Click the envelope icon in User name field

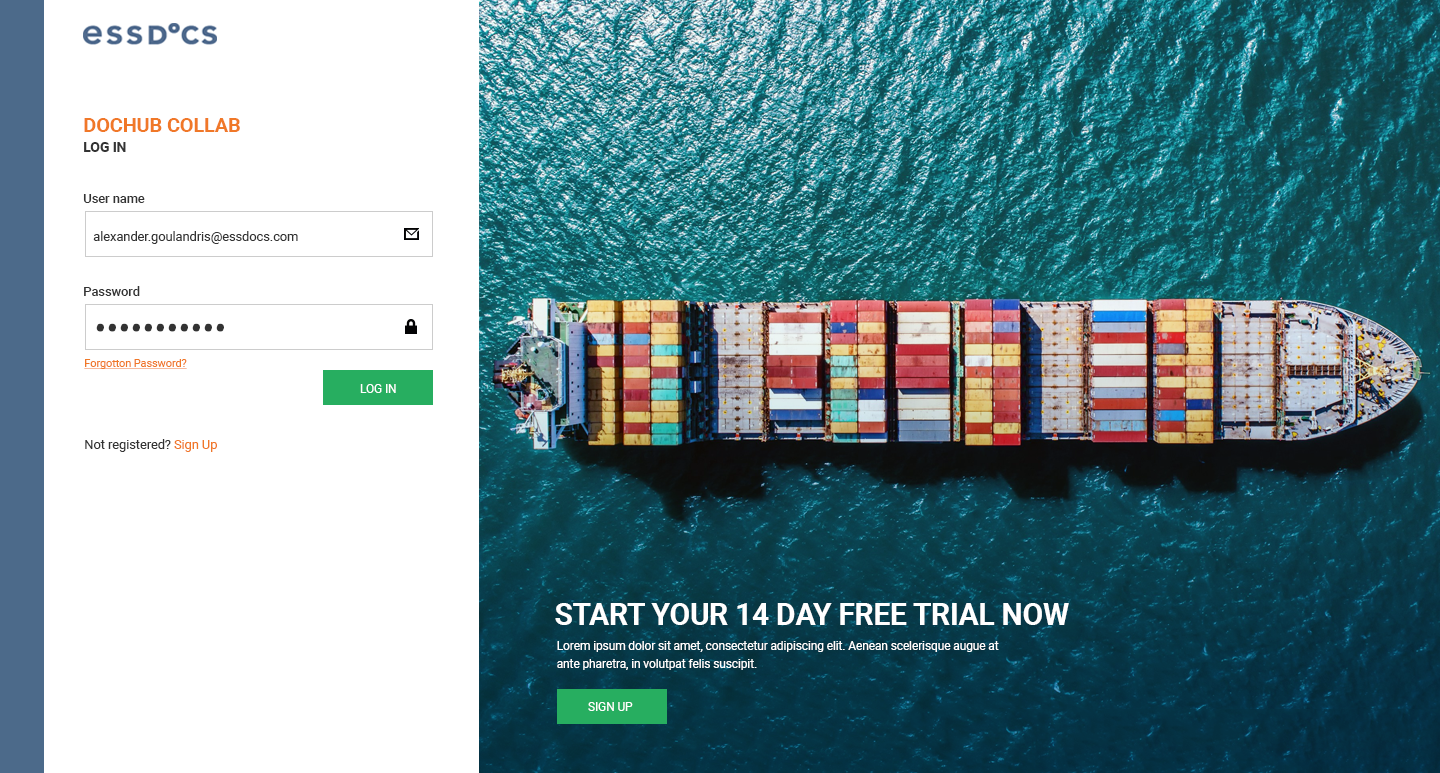click(x=411, y=234)
